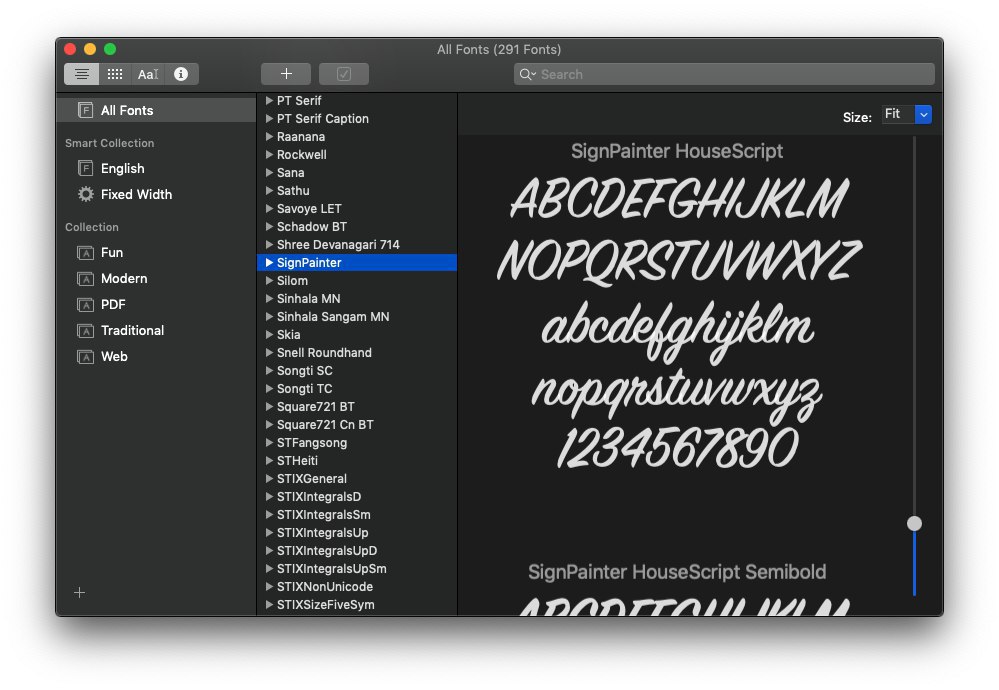
Task: Switch to Sample preview mode
Action: 82,74
